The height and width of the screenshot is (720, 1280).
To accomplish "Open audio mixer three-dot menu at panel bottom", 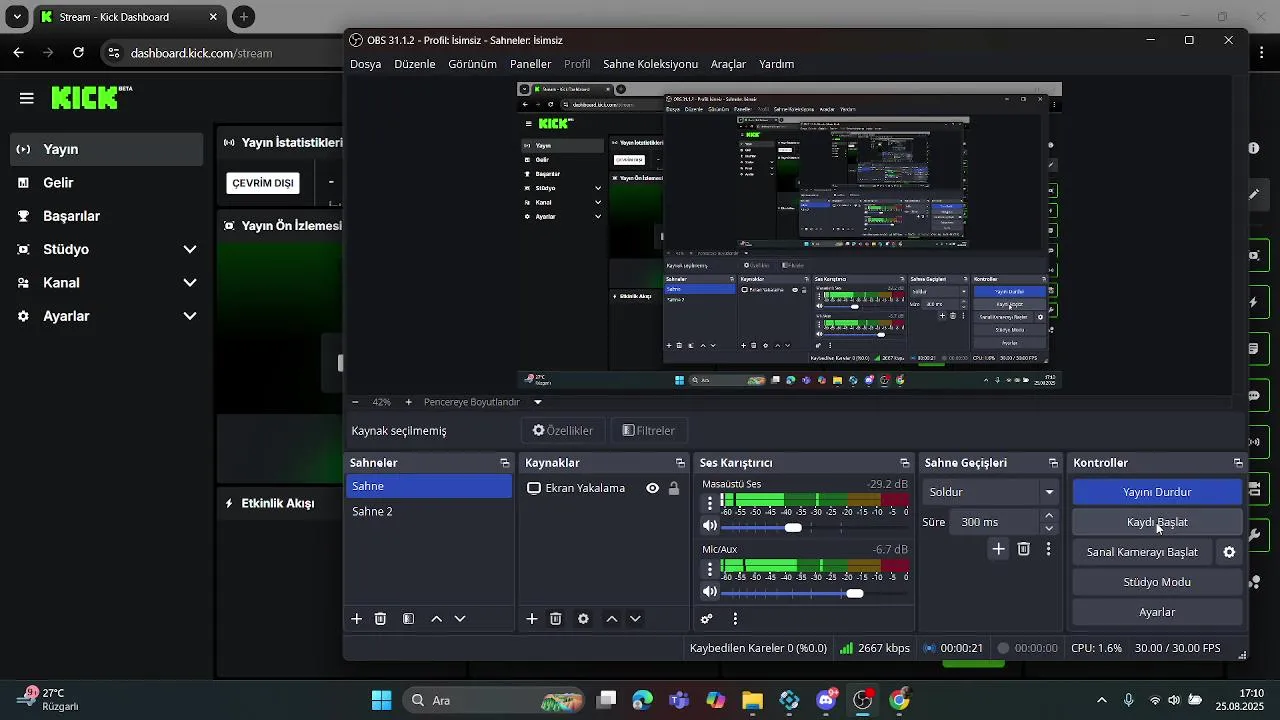I will (x=735, y=619).
